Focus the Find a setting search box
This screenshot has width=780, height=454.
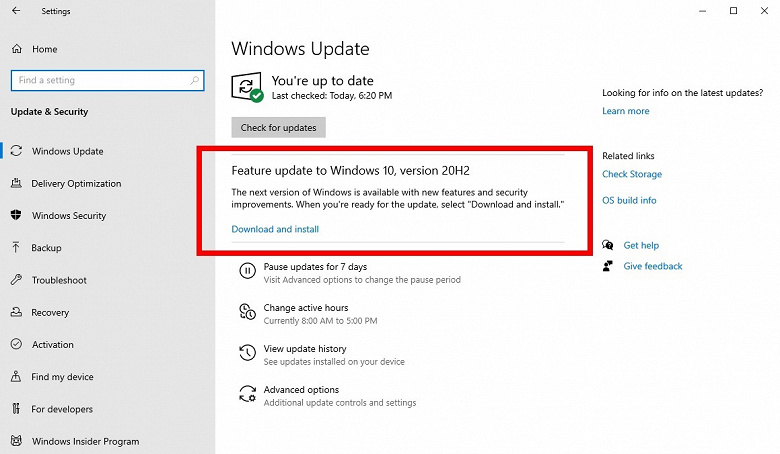[100, 80]
